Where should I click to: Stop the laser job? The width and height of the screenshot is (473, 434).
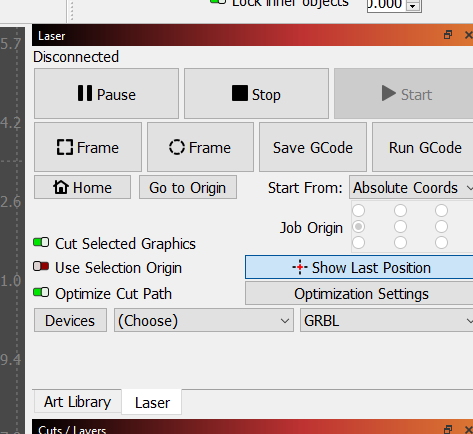(x=256, y=94)
